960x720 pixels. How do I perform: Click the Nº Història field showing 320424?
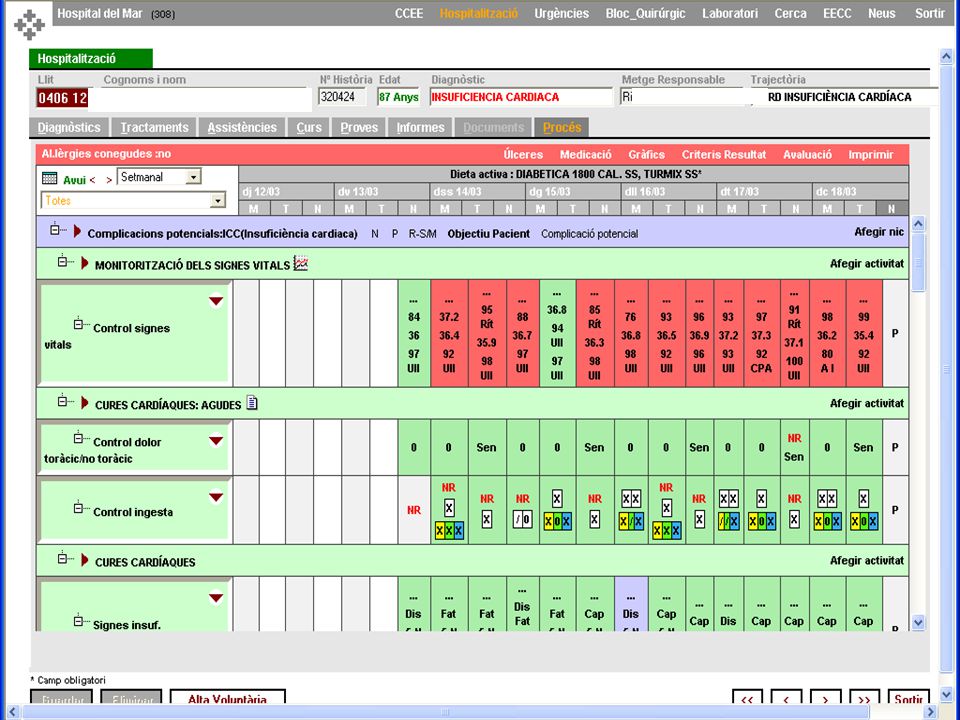click(342, 97)
